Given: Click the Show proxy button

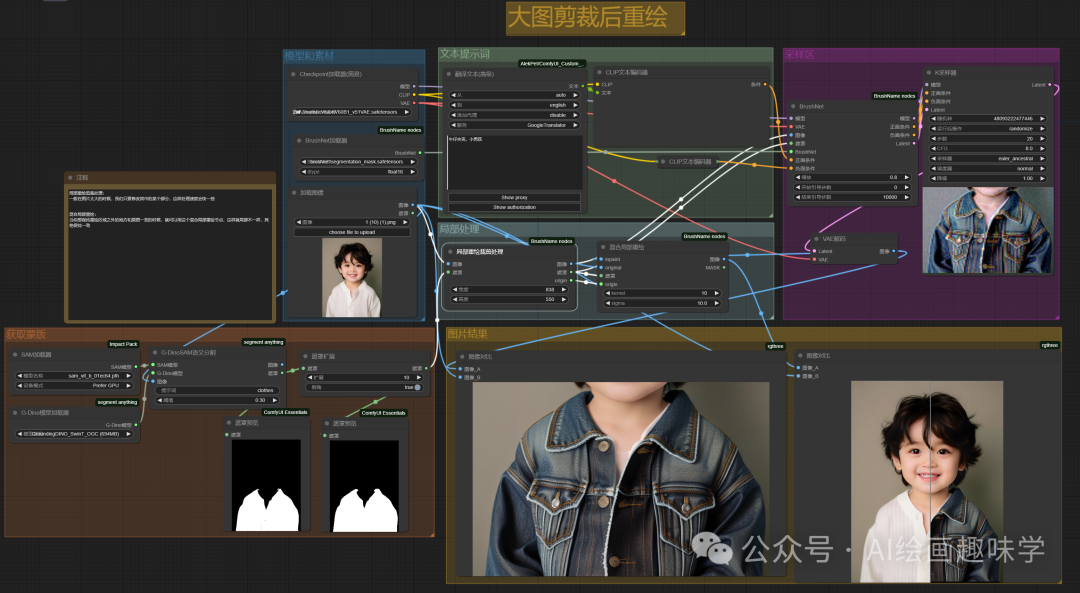Looking at the screenshot, I should coord(514,197).
